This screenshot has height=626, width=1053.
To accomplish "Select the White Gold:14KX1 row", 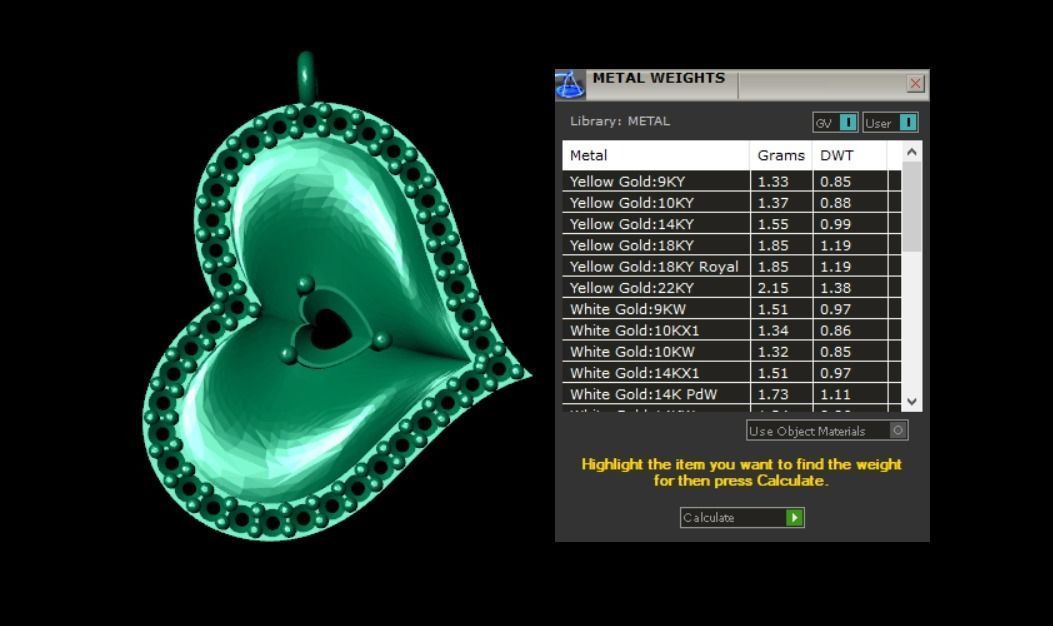I will point(731,373).
